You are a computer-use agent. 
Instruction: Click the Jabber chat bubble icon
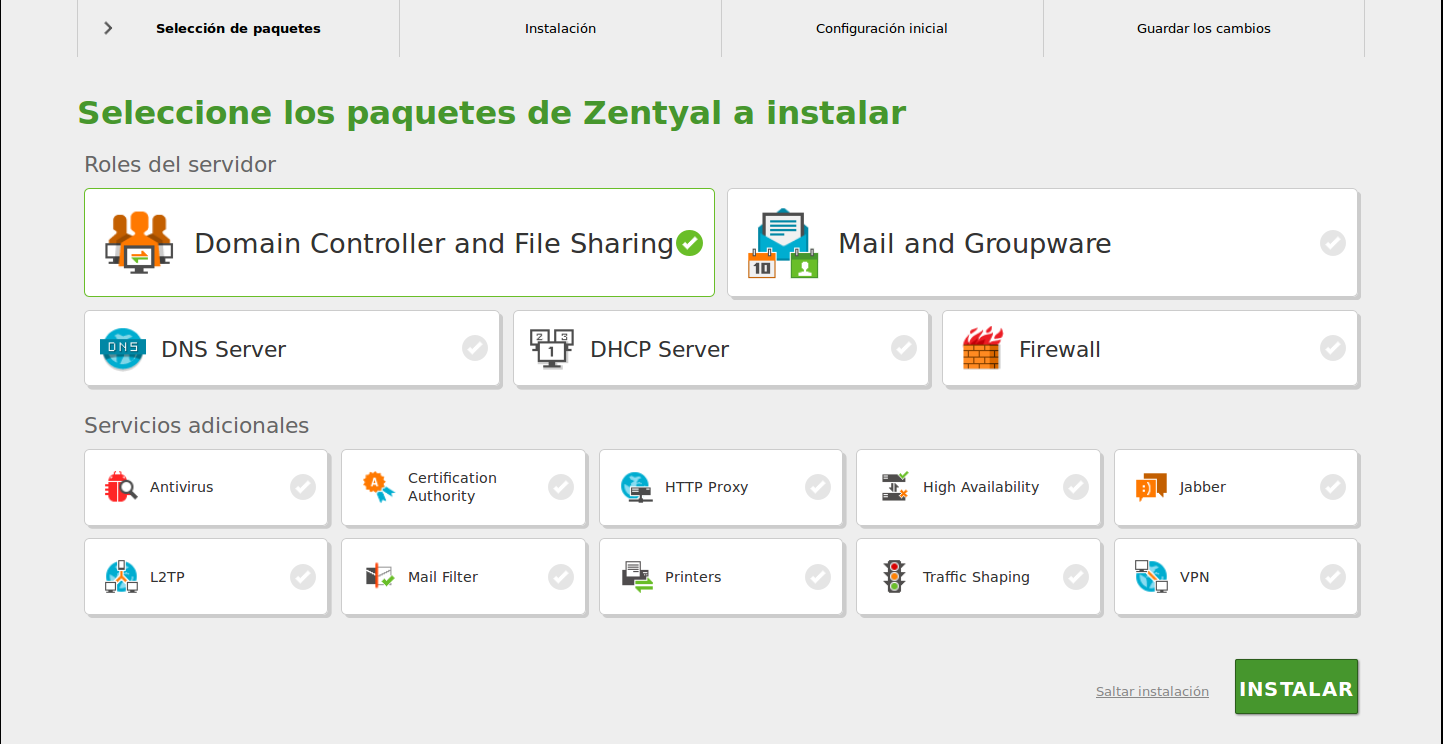click(x=1151, y=487)
